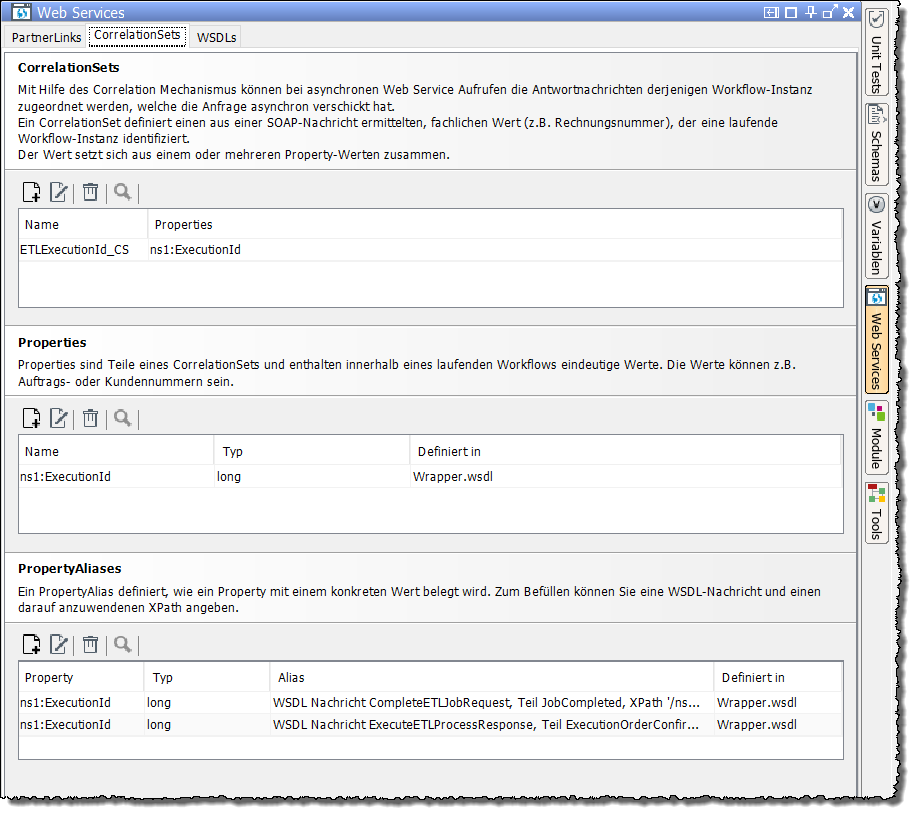Open the Module side tab
Image resolution: width=917 pixels, height=817 pixels.
(876, 436)
